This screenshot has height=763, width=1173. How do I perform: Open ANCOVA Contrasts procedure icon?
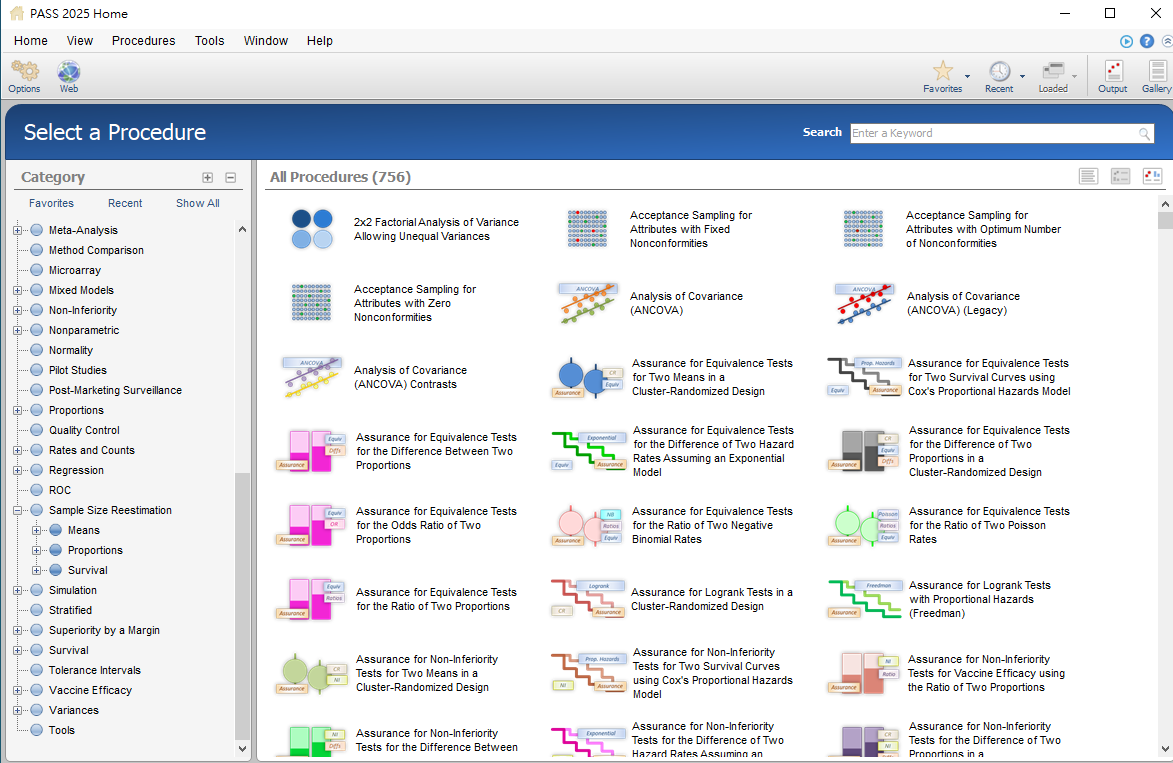pyautogui.click(x=312, y=377)
